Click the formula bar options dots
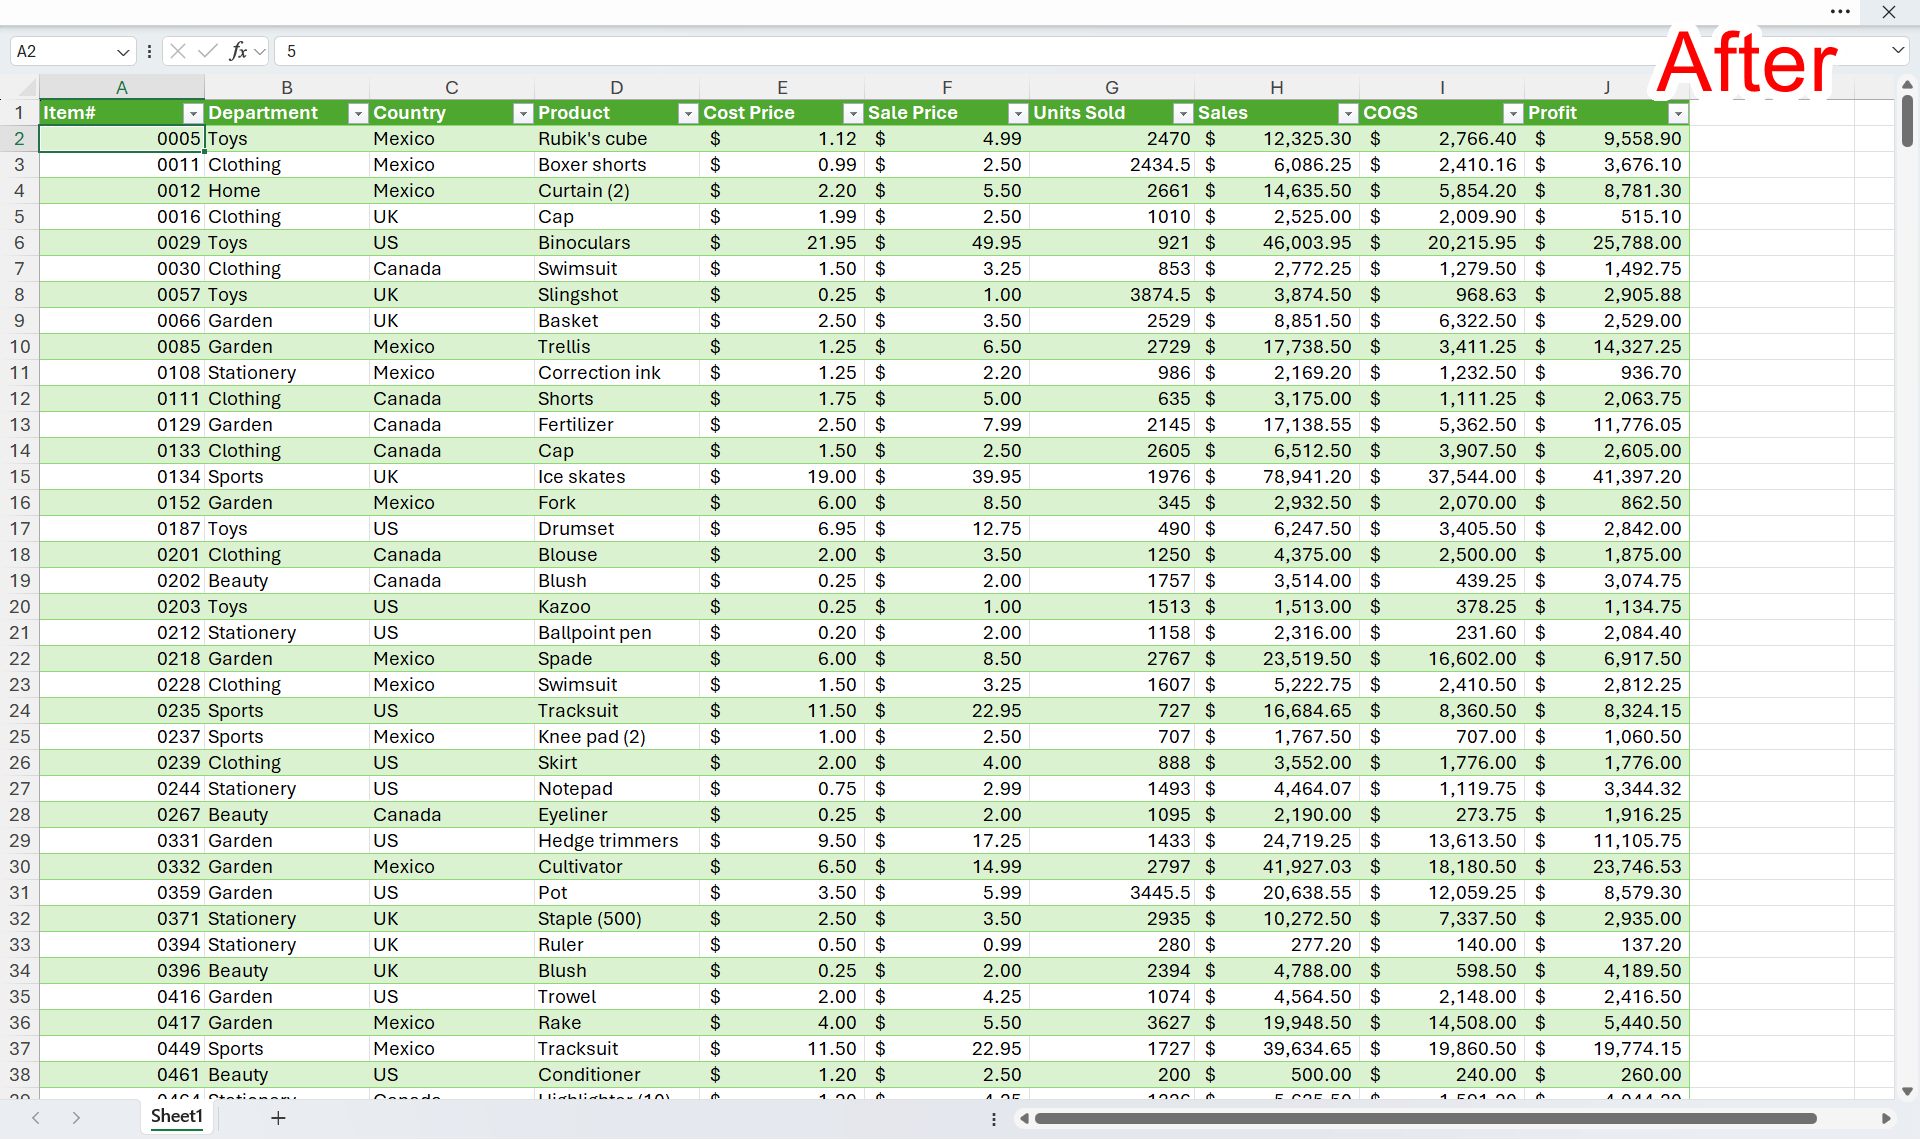 [x=149, y=51]
